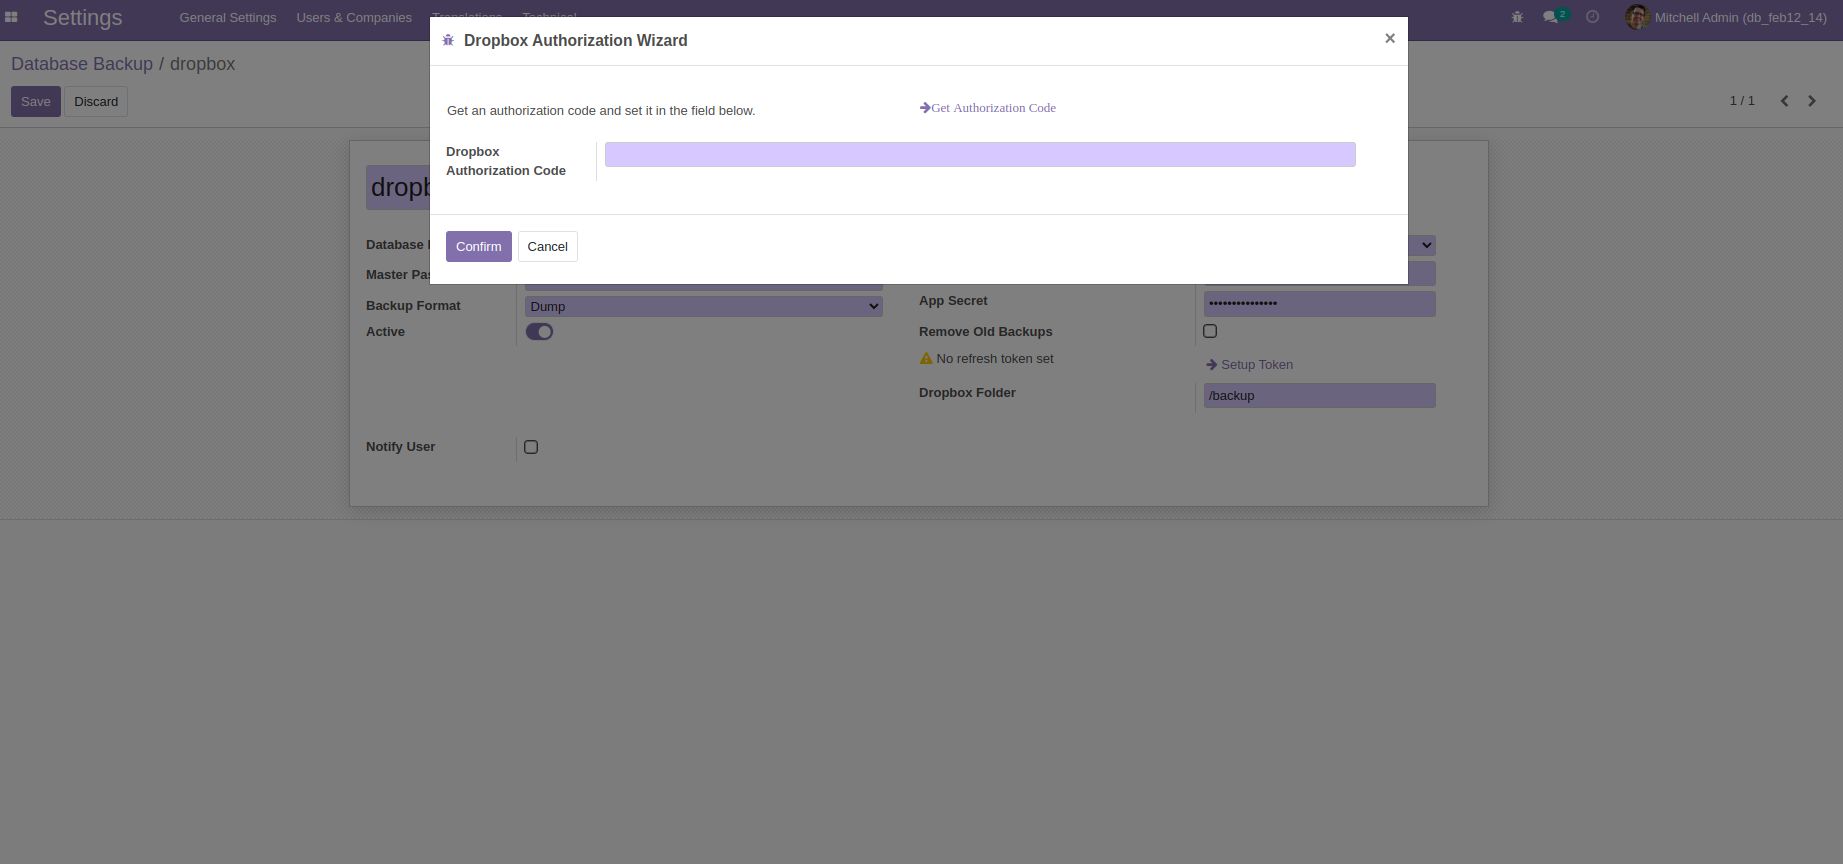Click the Get Authorization Code link
The image size is (1843, 864).
[x=988, y=108]
